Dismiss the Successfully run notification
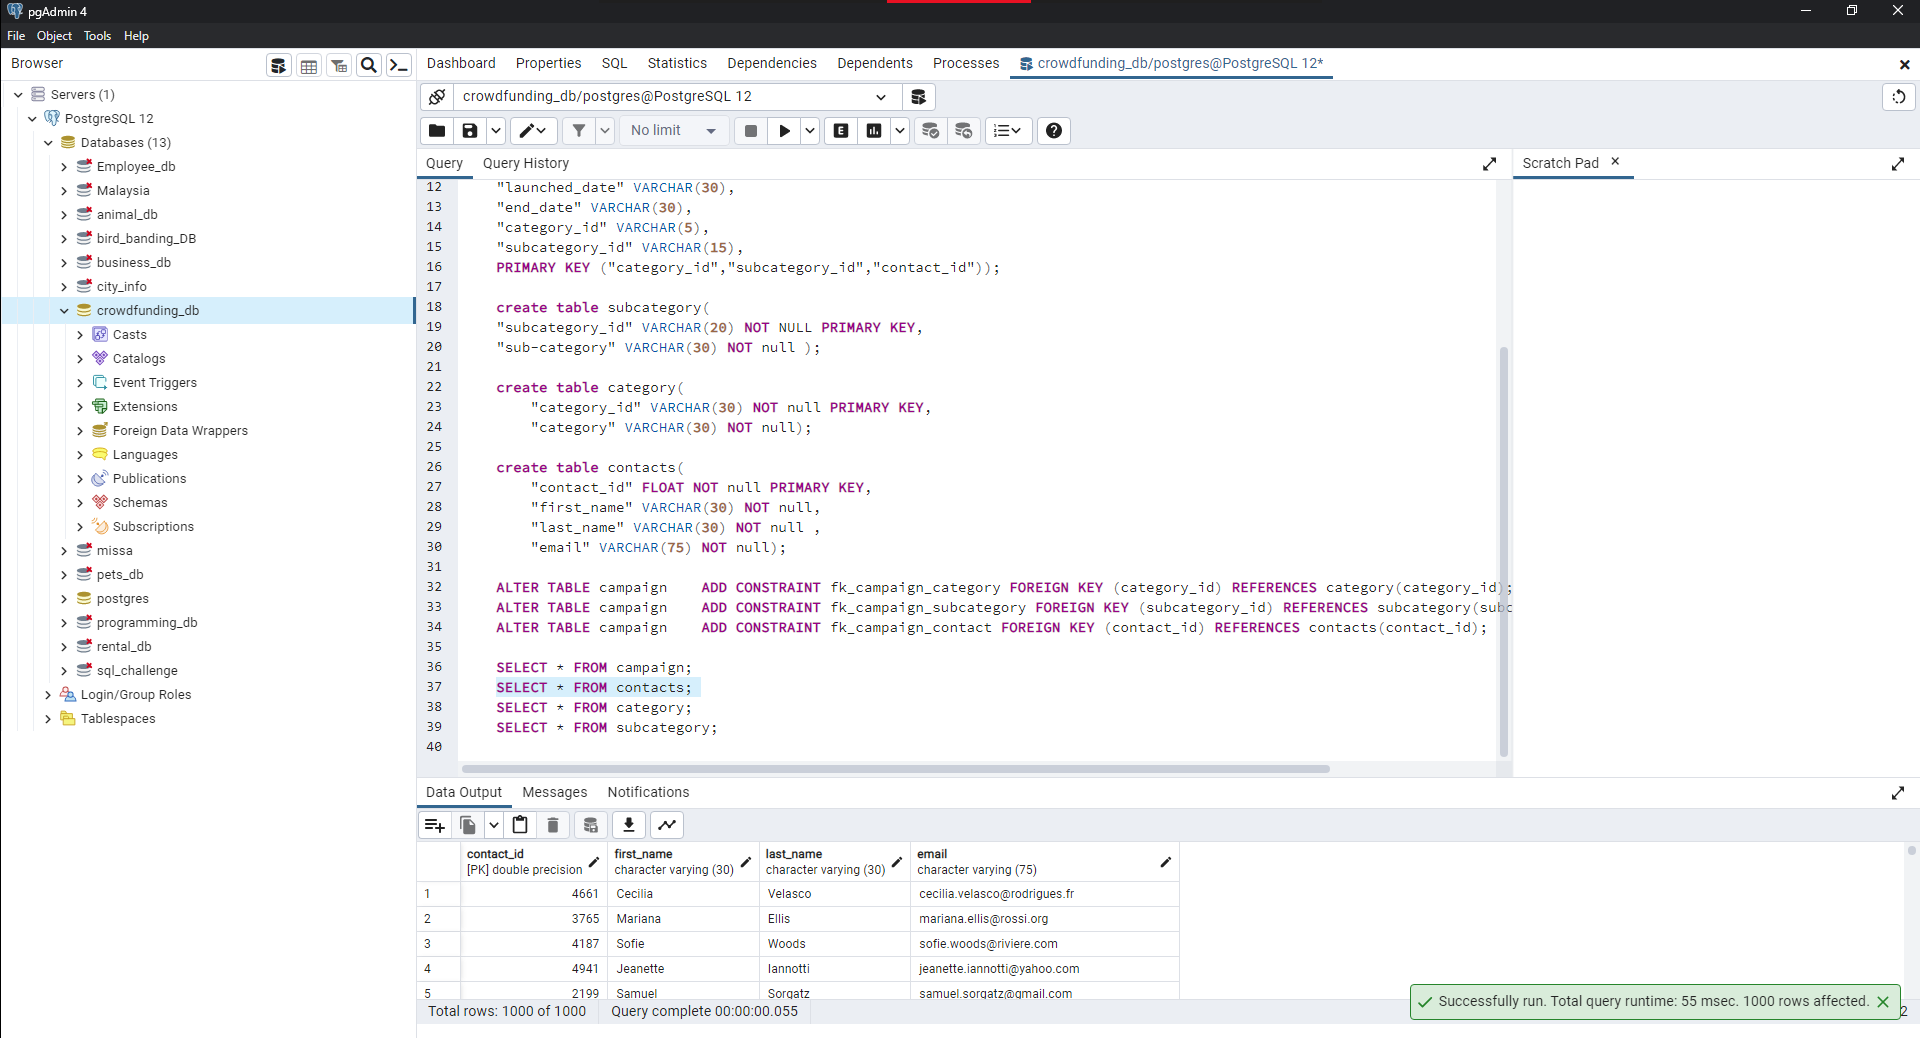The height and width of the screenshot is (1038, 1920). tap(1884, 1001)
